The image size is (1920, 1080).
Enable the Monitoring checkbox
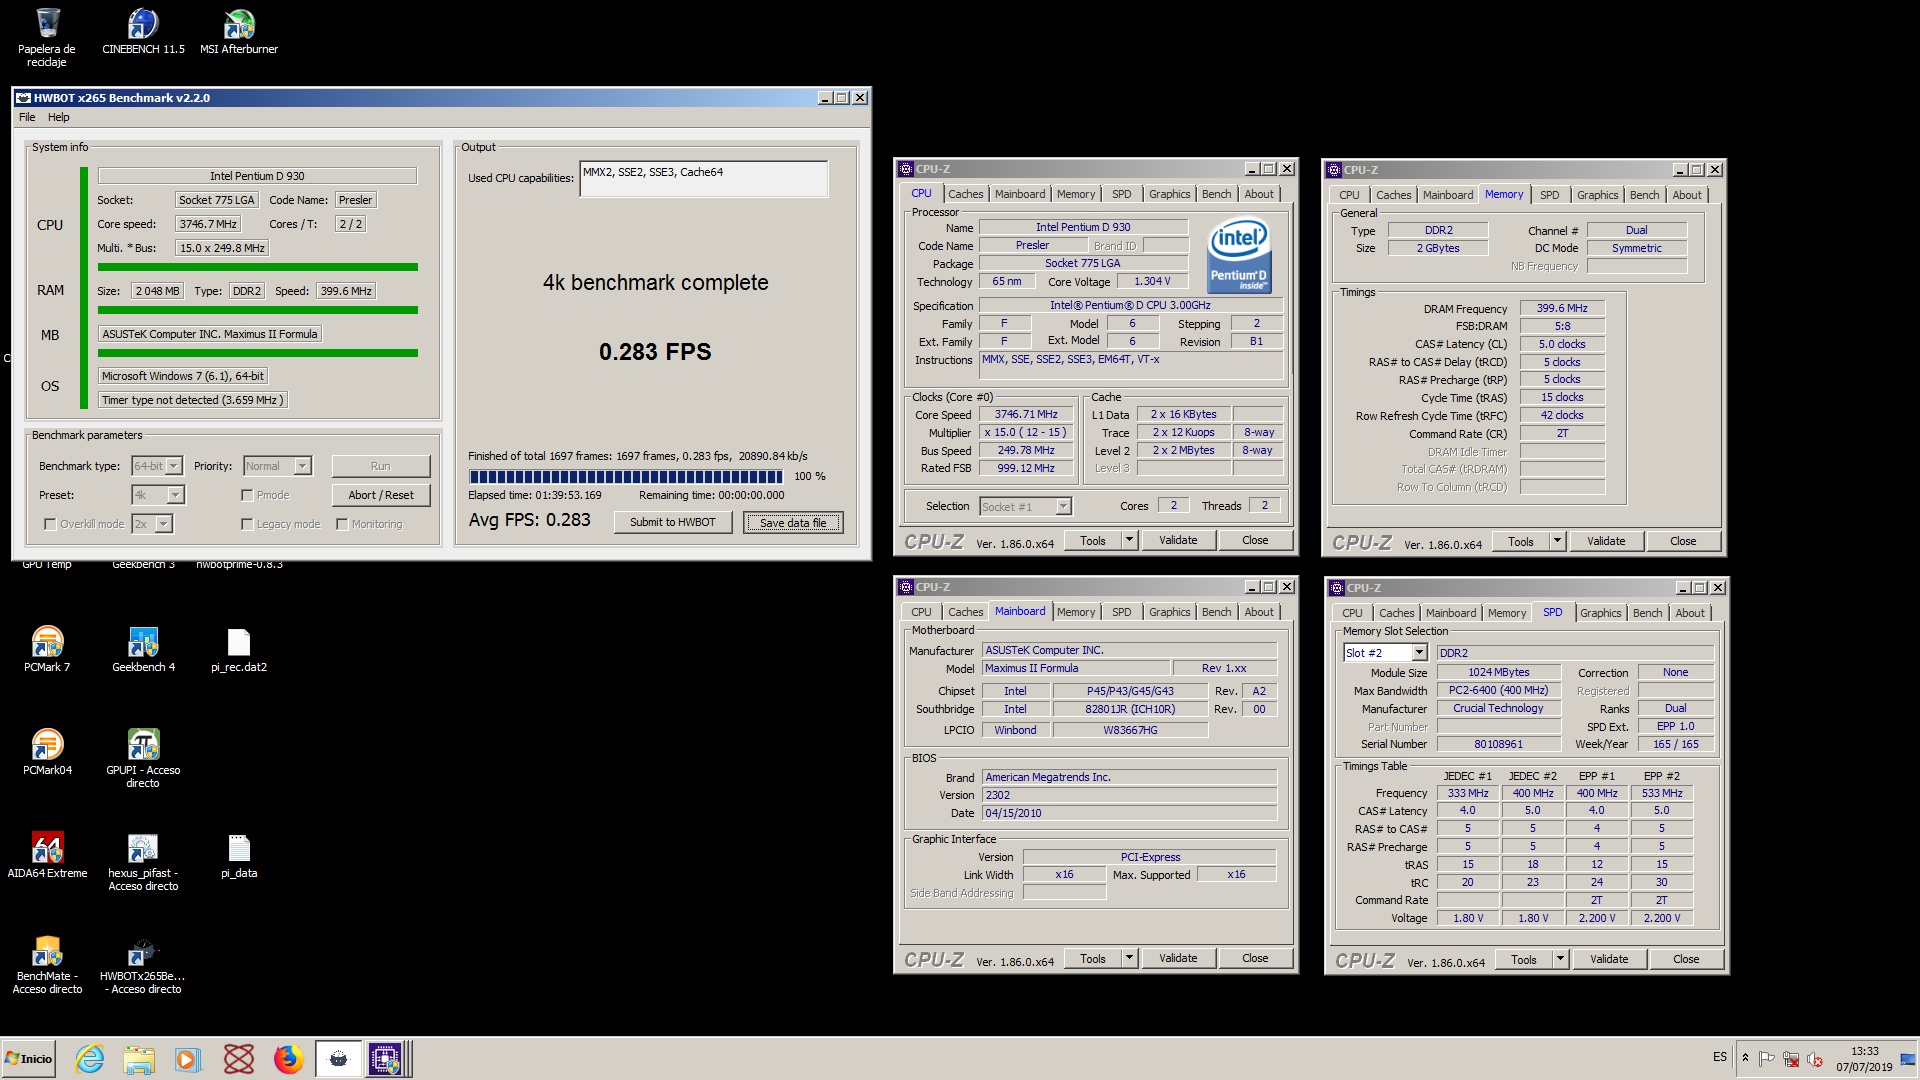pos(342,524)
